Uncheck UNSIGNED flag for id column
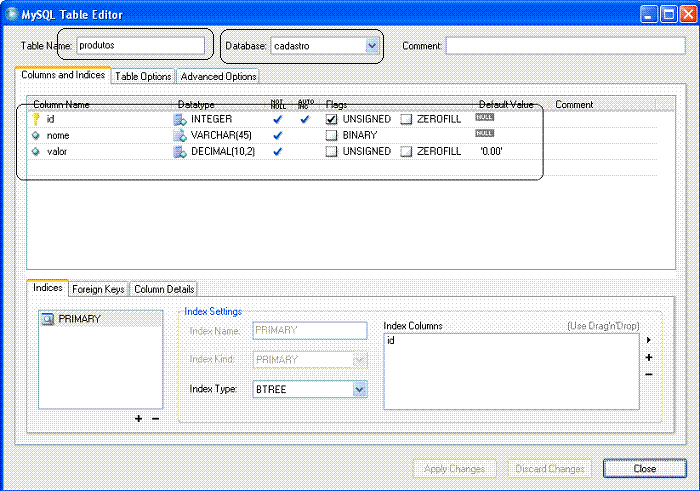Screen dimensions: 700x491 (331, 119)
